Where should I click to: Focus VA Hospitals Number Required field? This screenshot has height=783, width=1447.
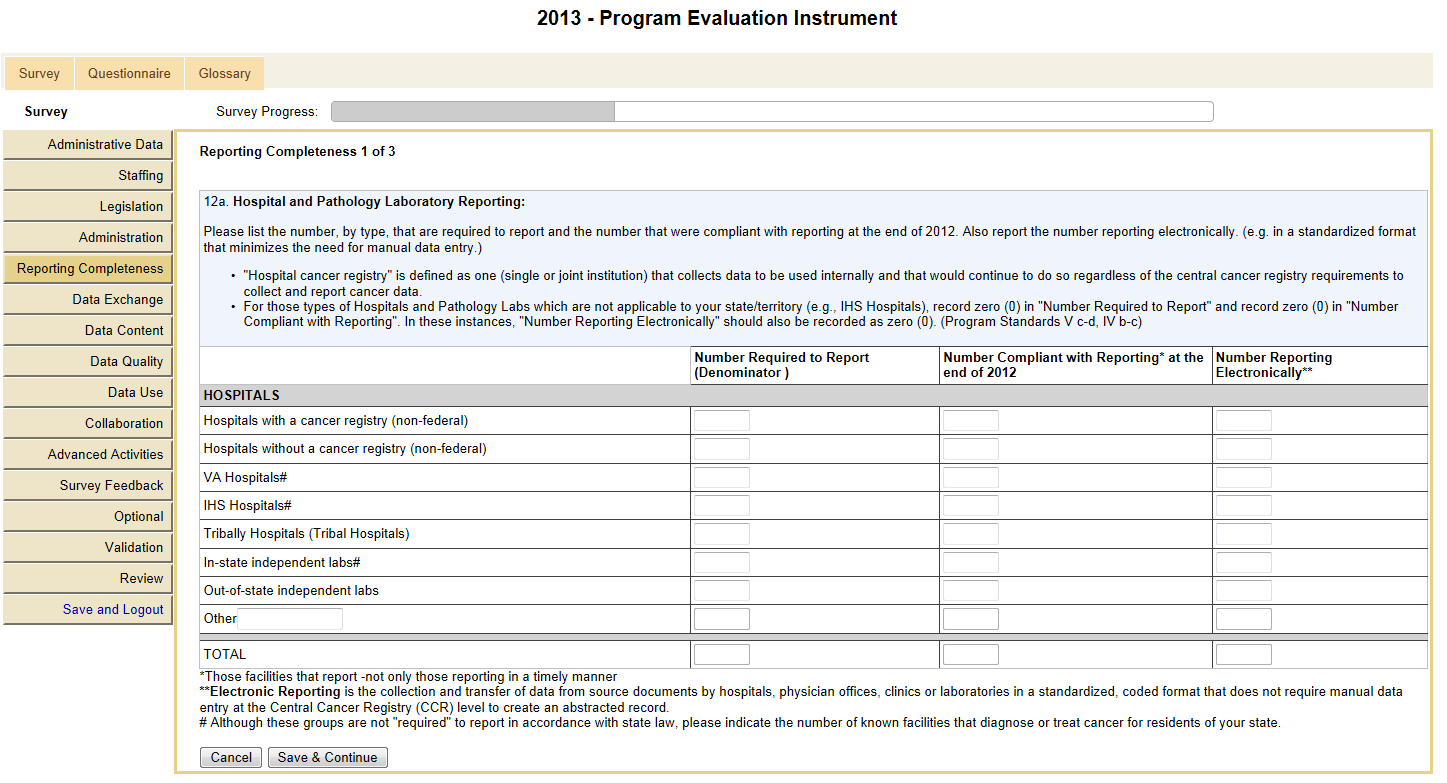point(721,478)
